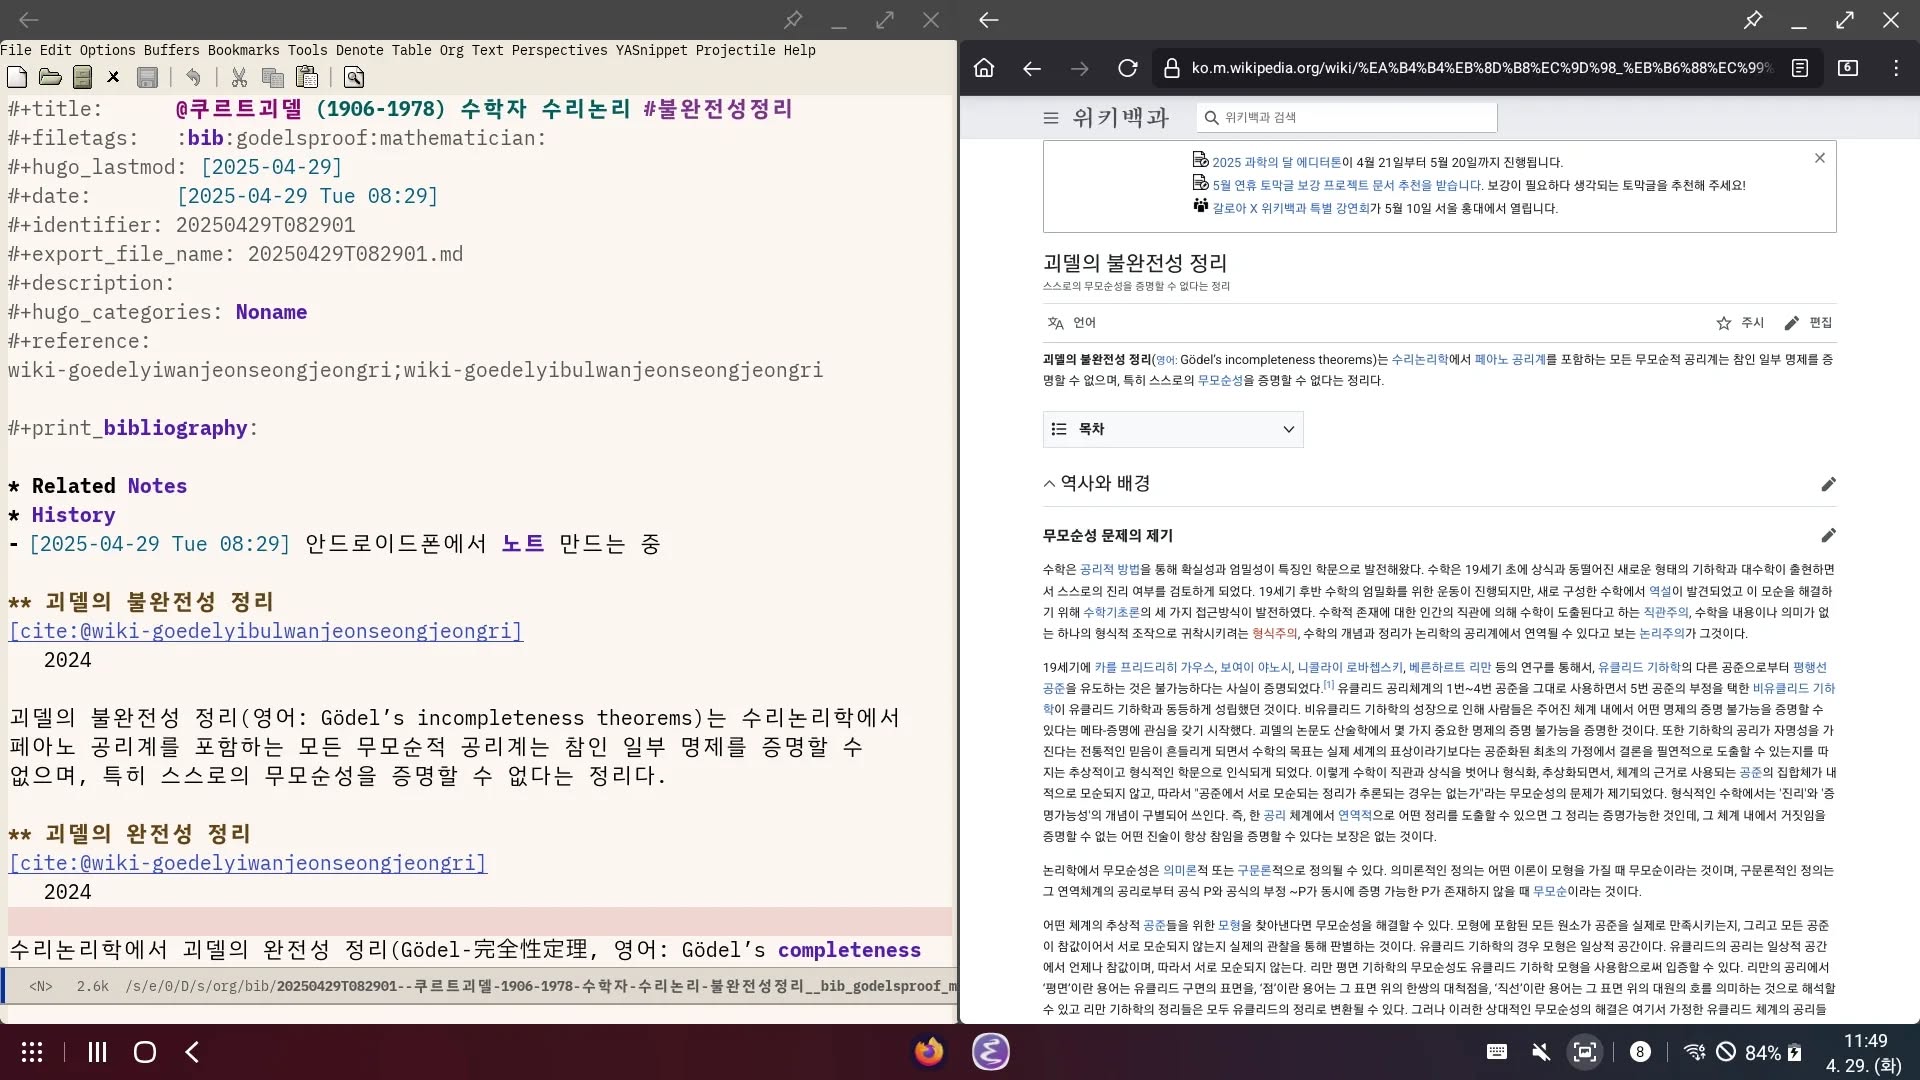Image resolution: width=1920 pixels, height=1080 pixels.
Task: Click the scissors cut icon
Action: tap(239, 77)
